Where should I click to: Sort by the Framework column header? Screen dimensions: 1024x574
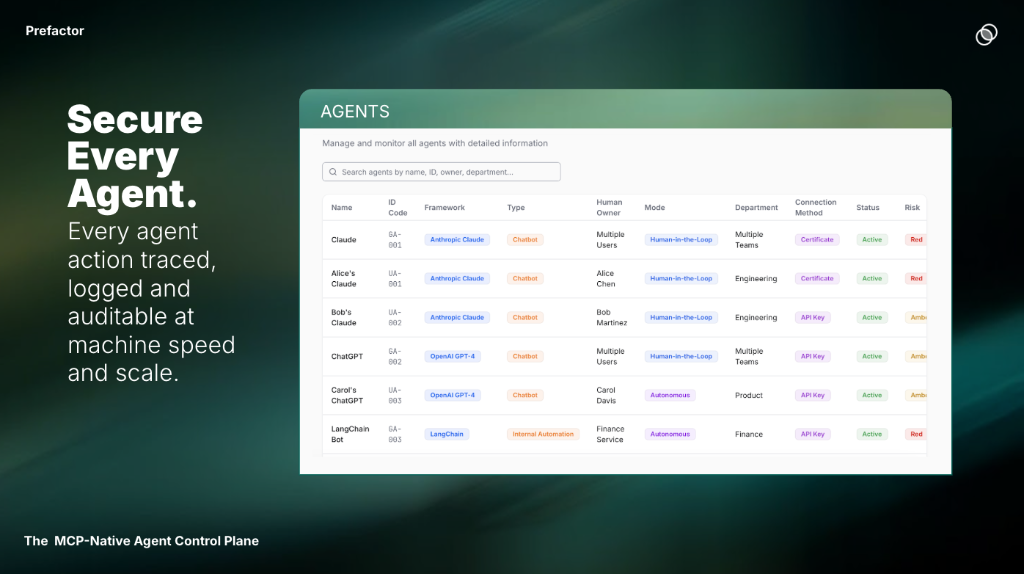(x=444, y=208)
